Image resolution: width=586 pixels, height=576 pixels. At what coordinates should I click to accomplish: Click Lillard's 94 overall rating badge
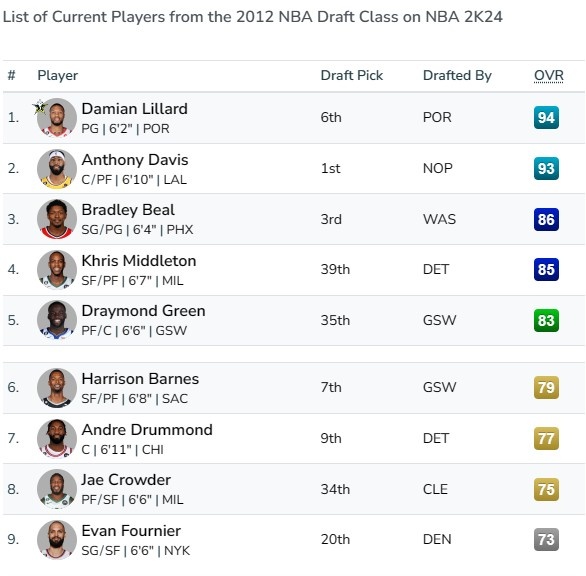pos(546,118)
